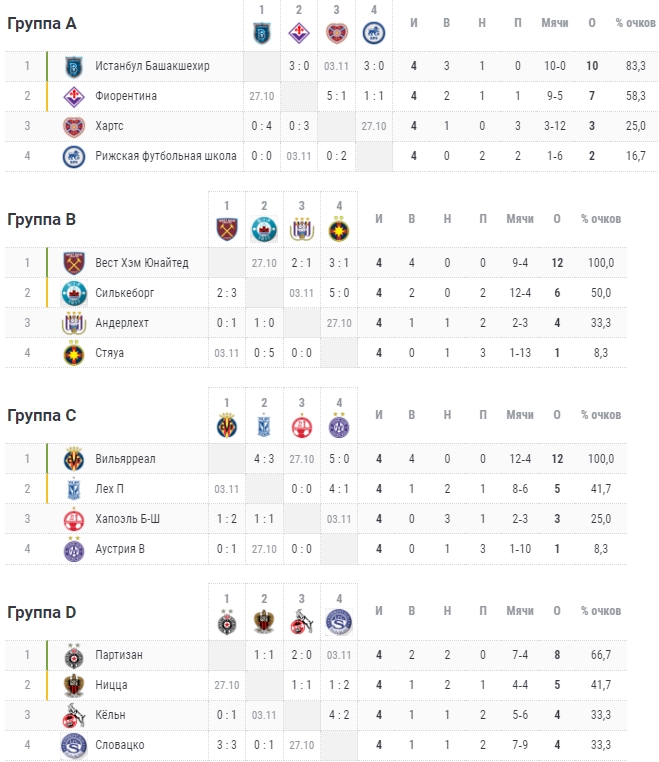Click the Fiorentina logo in standings row
The image size is (659, 762).
pyautogui.click(x=74, y=96)
